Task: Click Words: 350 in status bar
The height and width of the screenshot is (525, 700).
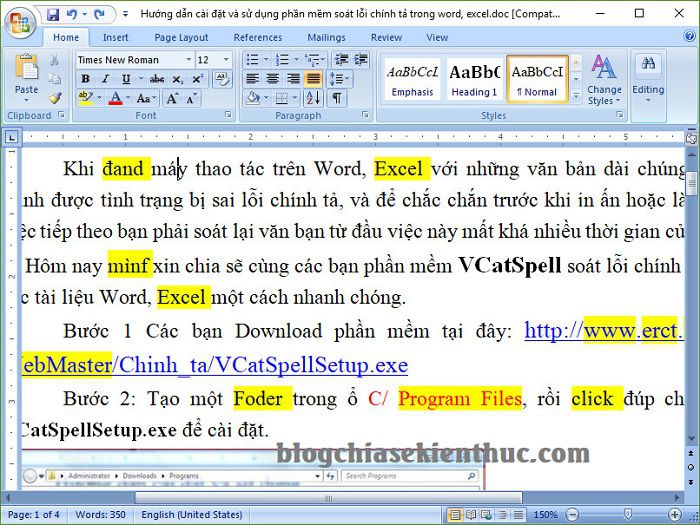Action: tap(100, 514)
